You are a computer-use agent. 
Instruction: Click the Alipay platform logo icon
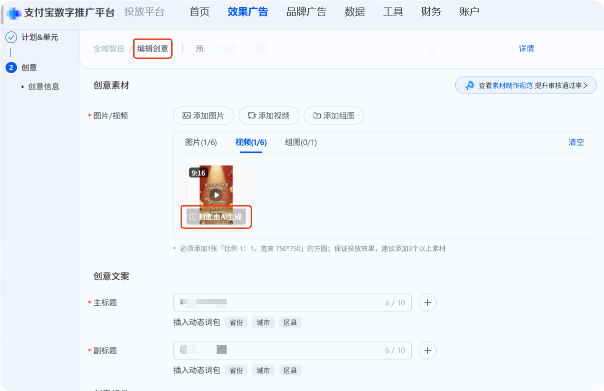click(x=13, y=13)
